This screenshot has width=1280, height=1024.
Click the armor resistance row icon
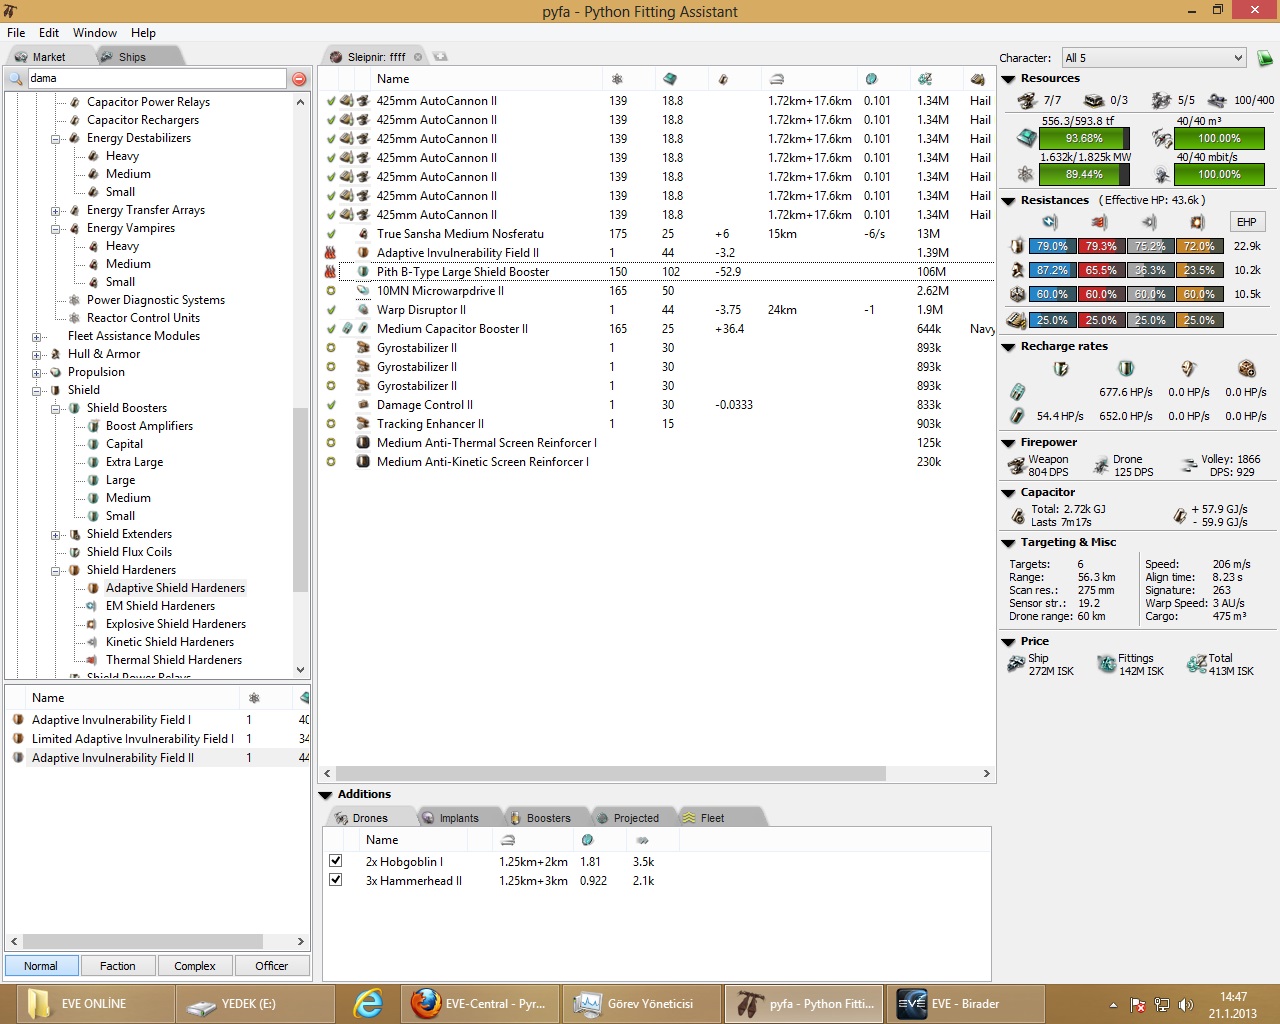coord(1017,270)
